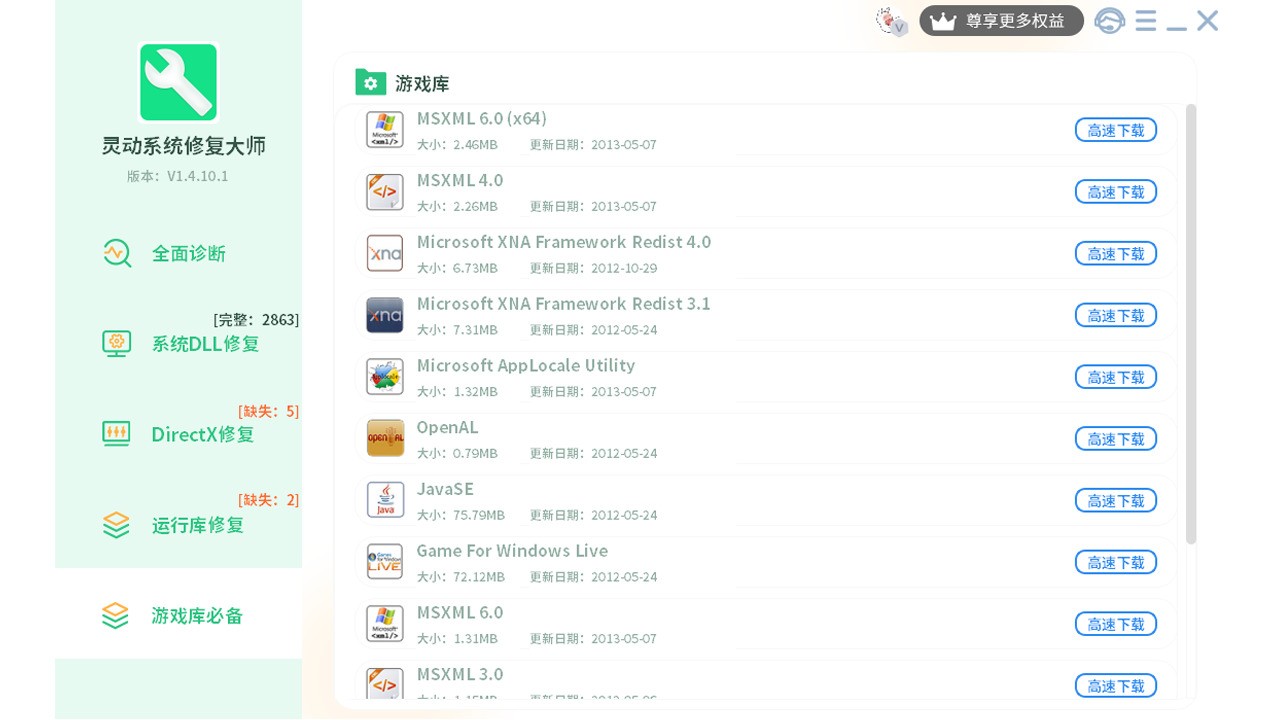Viewport: 1280px width, 720px height.
Task: Click the user avatar icon with V badge
Action: [892, 21]
